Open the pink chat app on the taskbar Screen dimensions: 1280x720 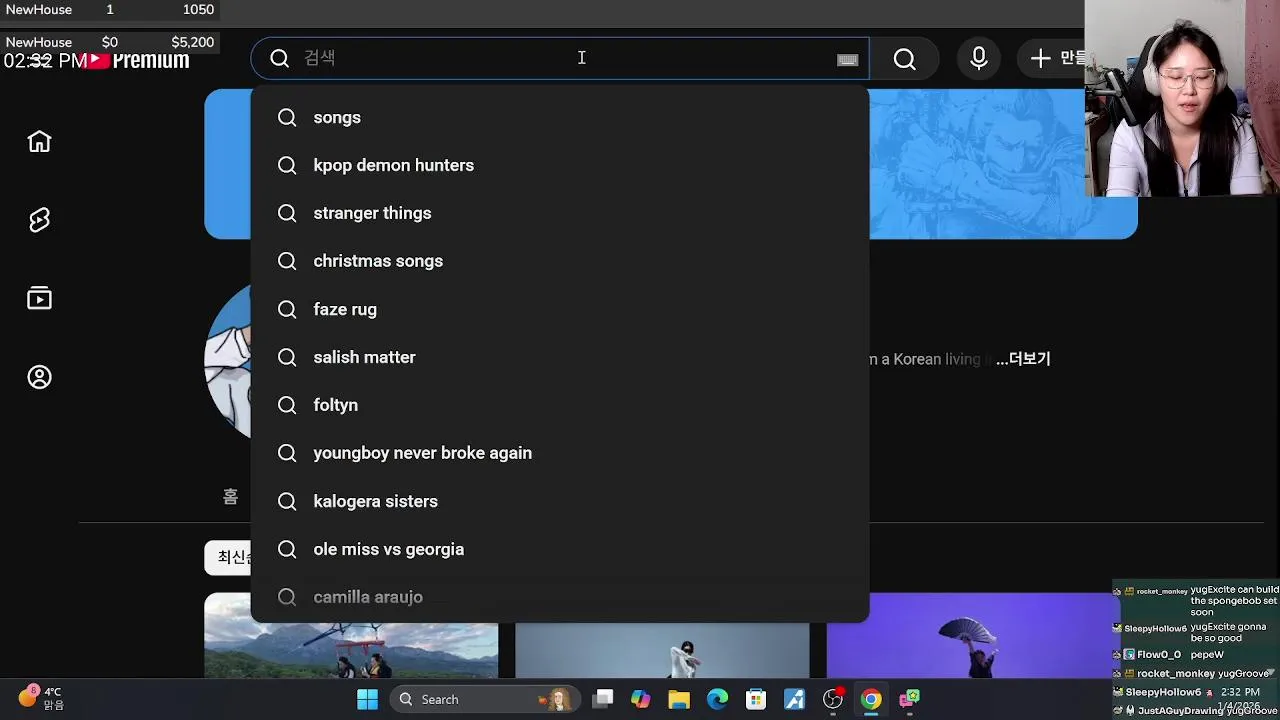coord(909,699)
